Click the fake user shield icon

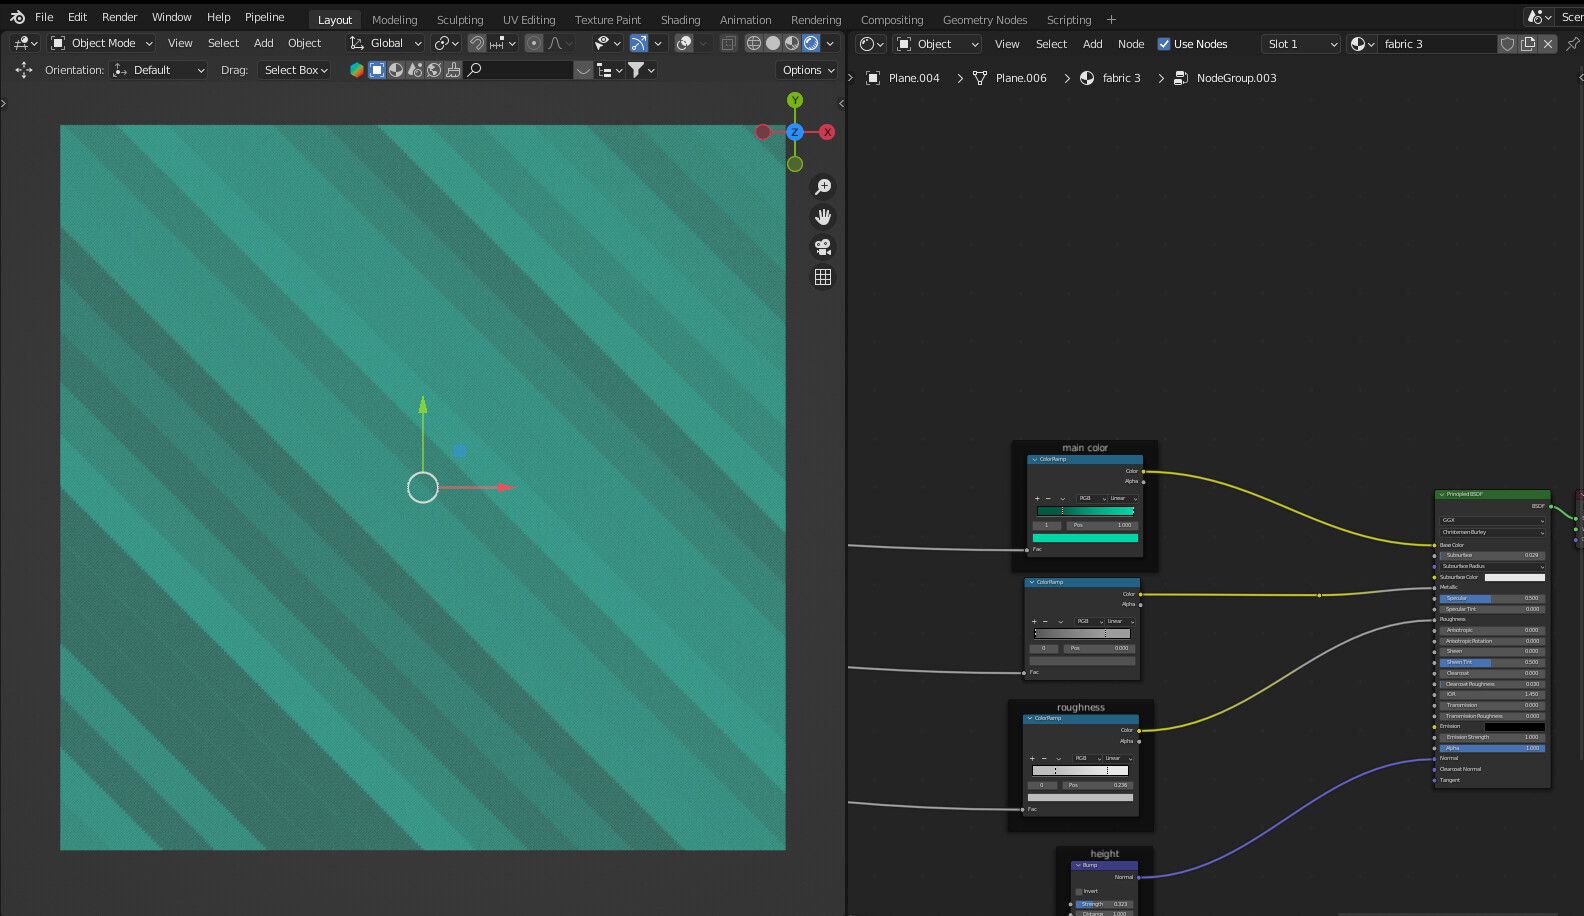point(1507,44)
